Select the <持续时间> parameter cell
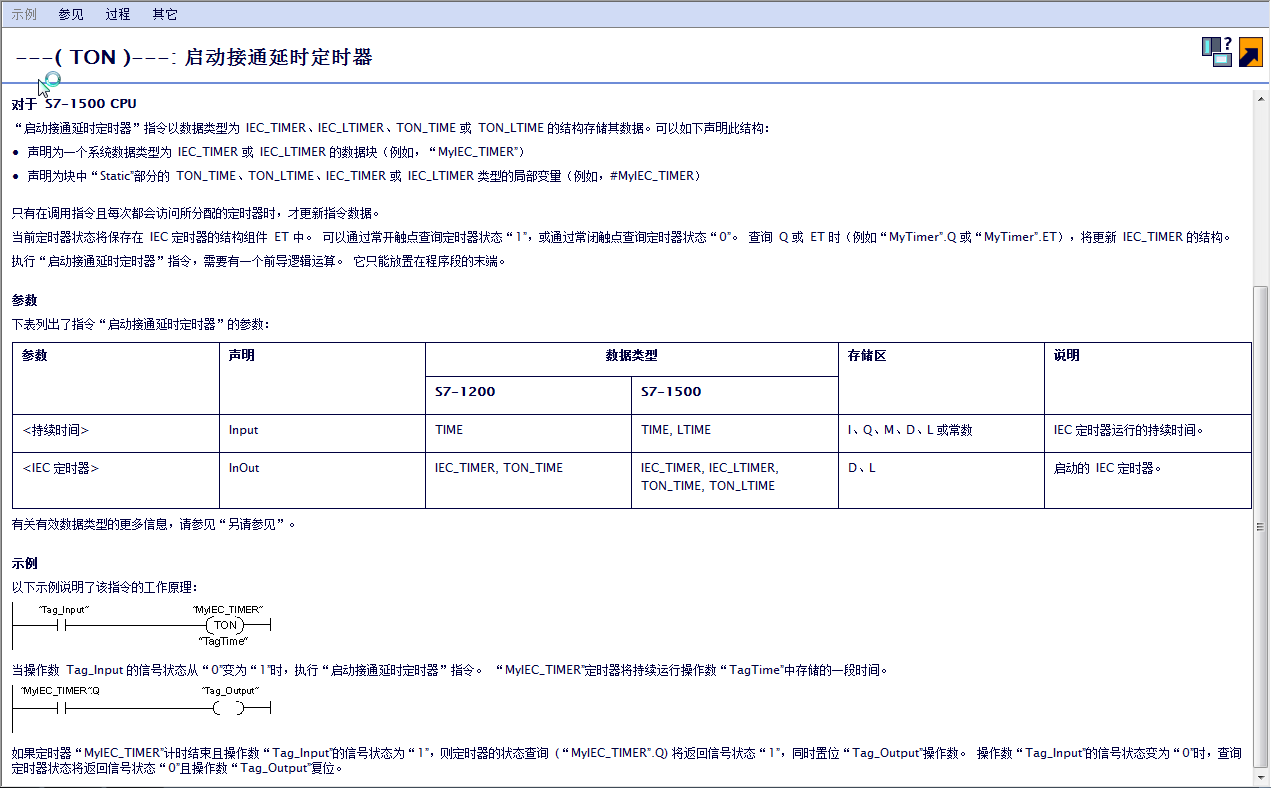This screenshot has height=788, width=1271. point(56,430)
